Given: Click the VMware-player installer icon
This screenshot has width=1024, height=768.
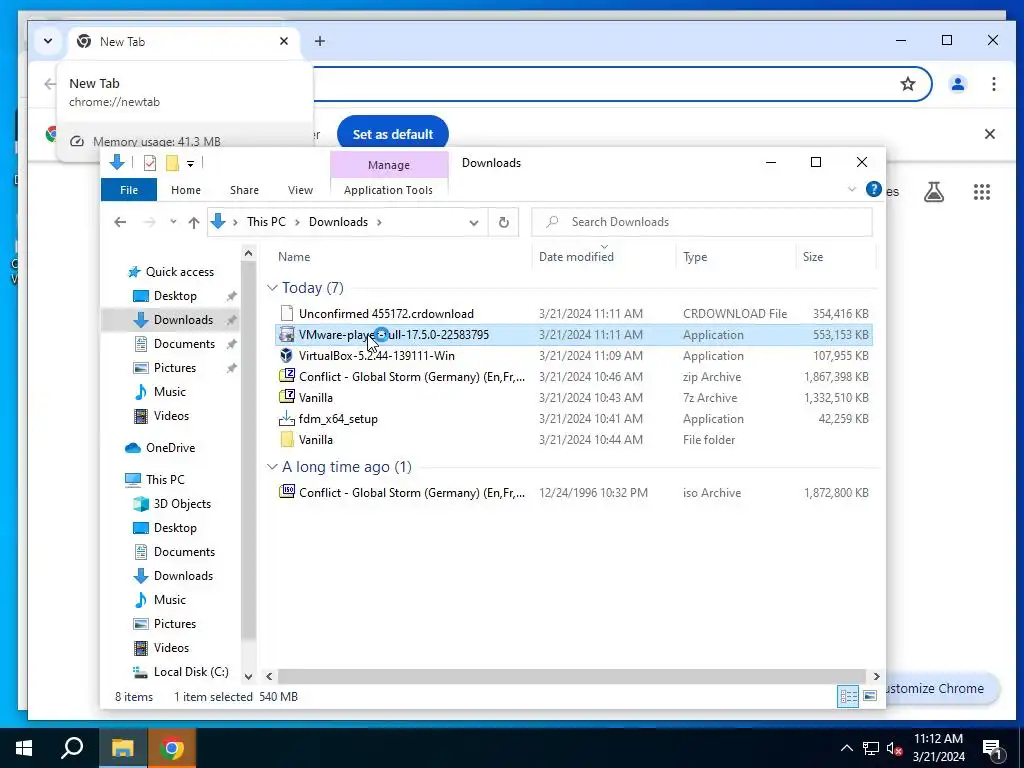Looking at the screenshot, I should 287,334.
